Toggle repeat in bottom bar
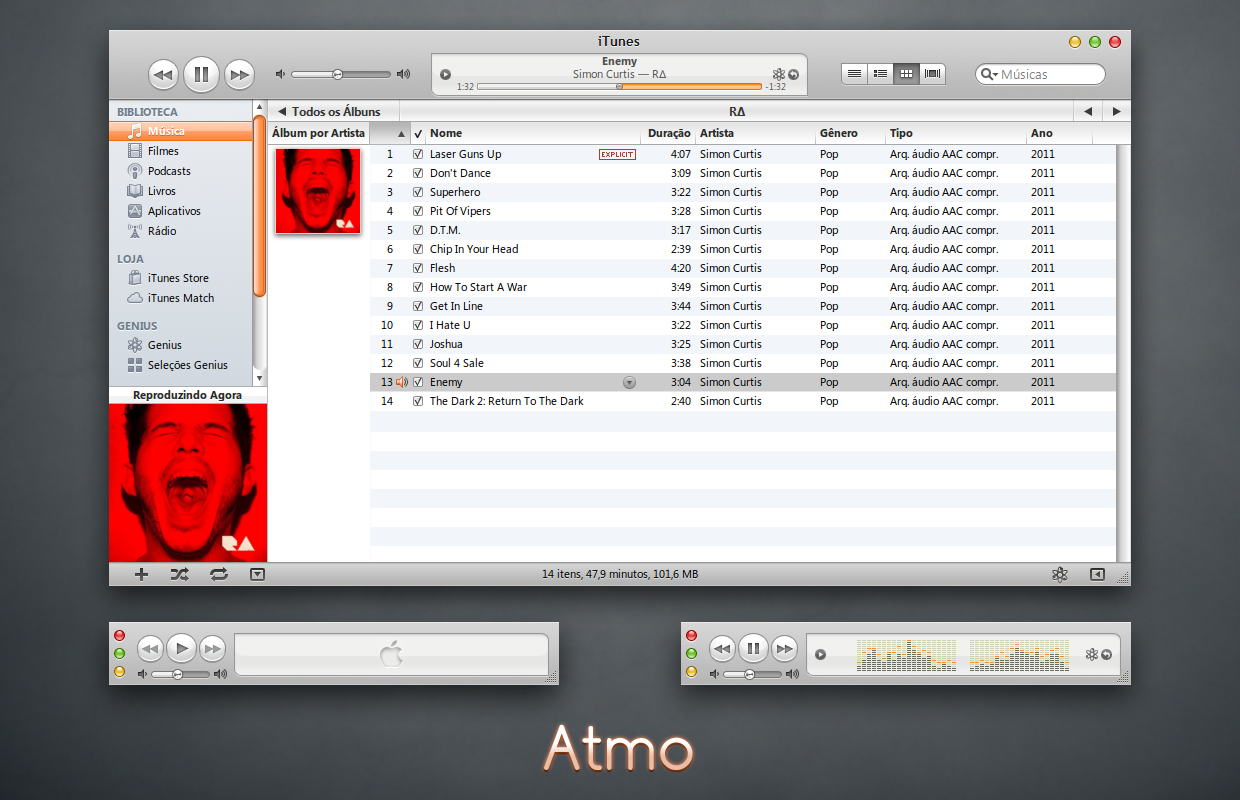 pos(219,574)
